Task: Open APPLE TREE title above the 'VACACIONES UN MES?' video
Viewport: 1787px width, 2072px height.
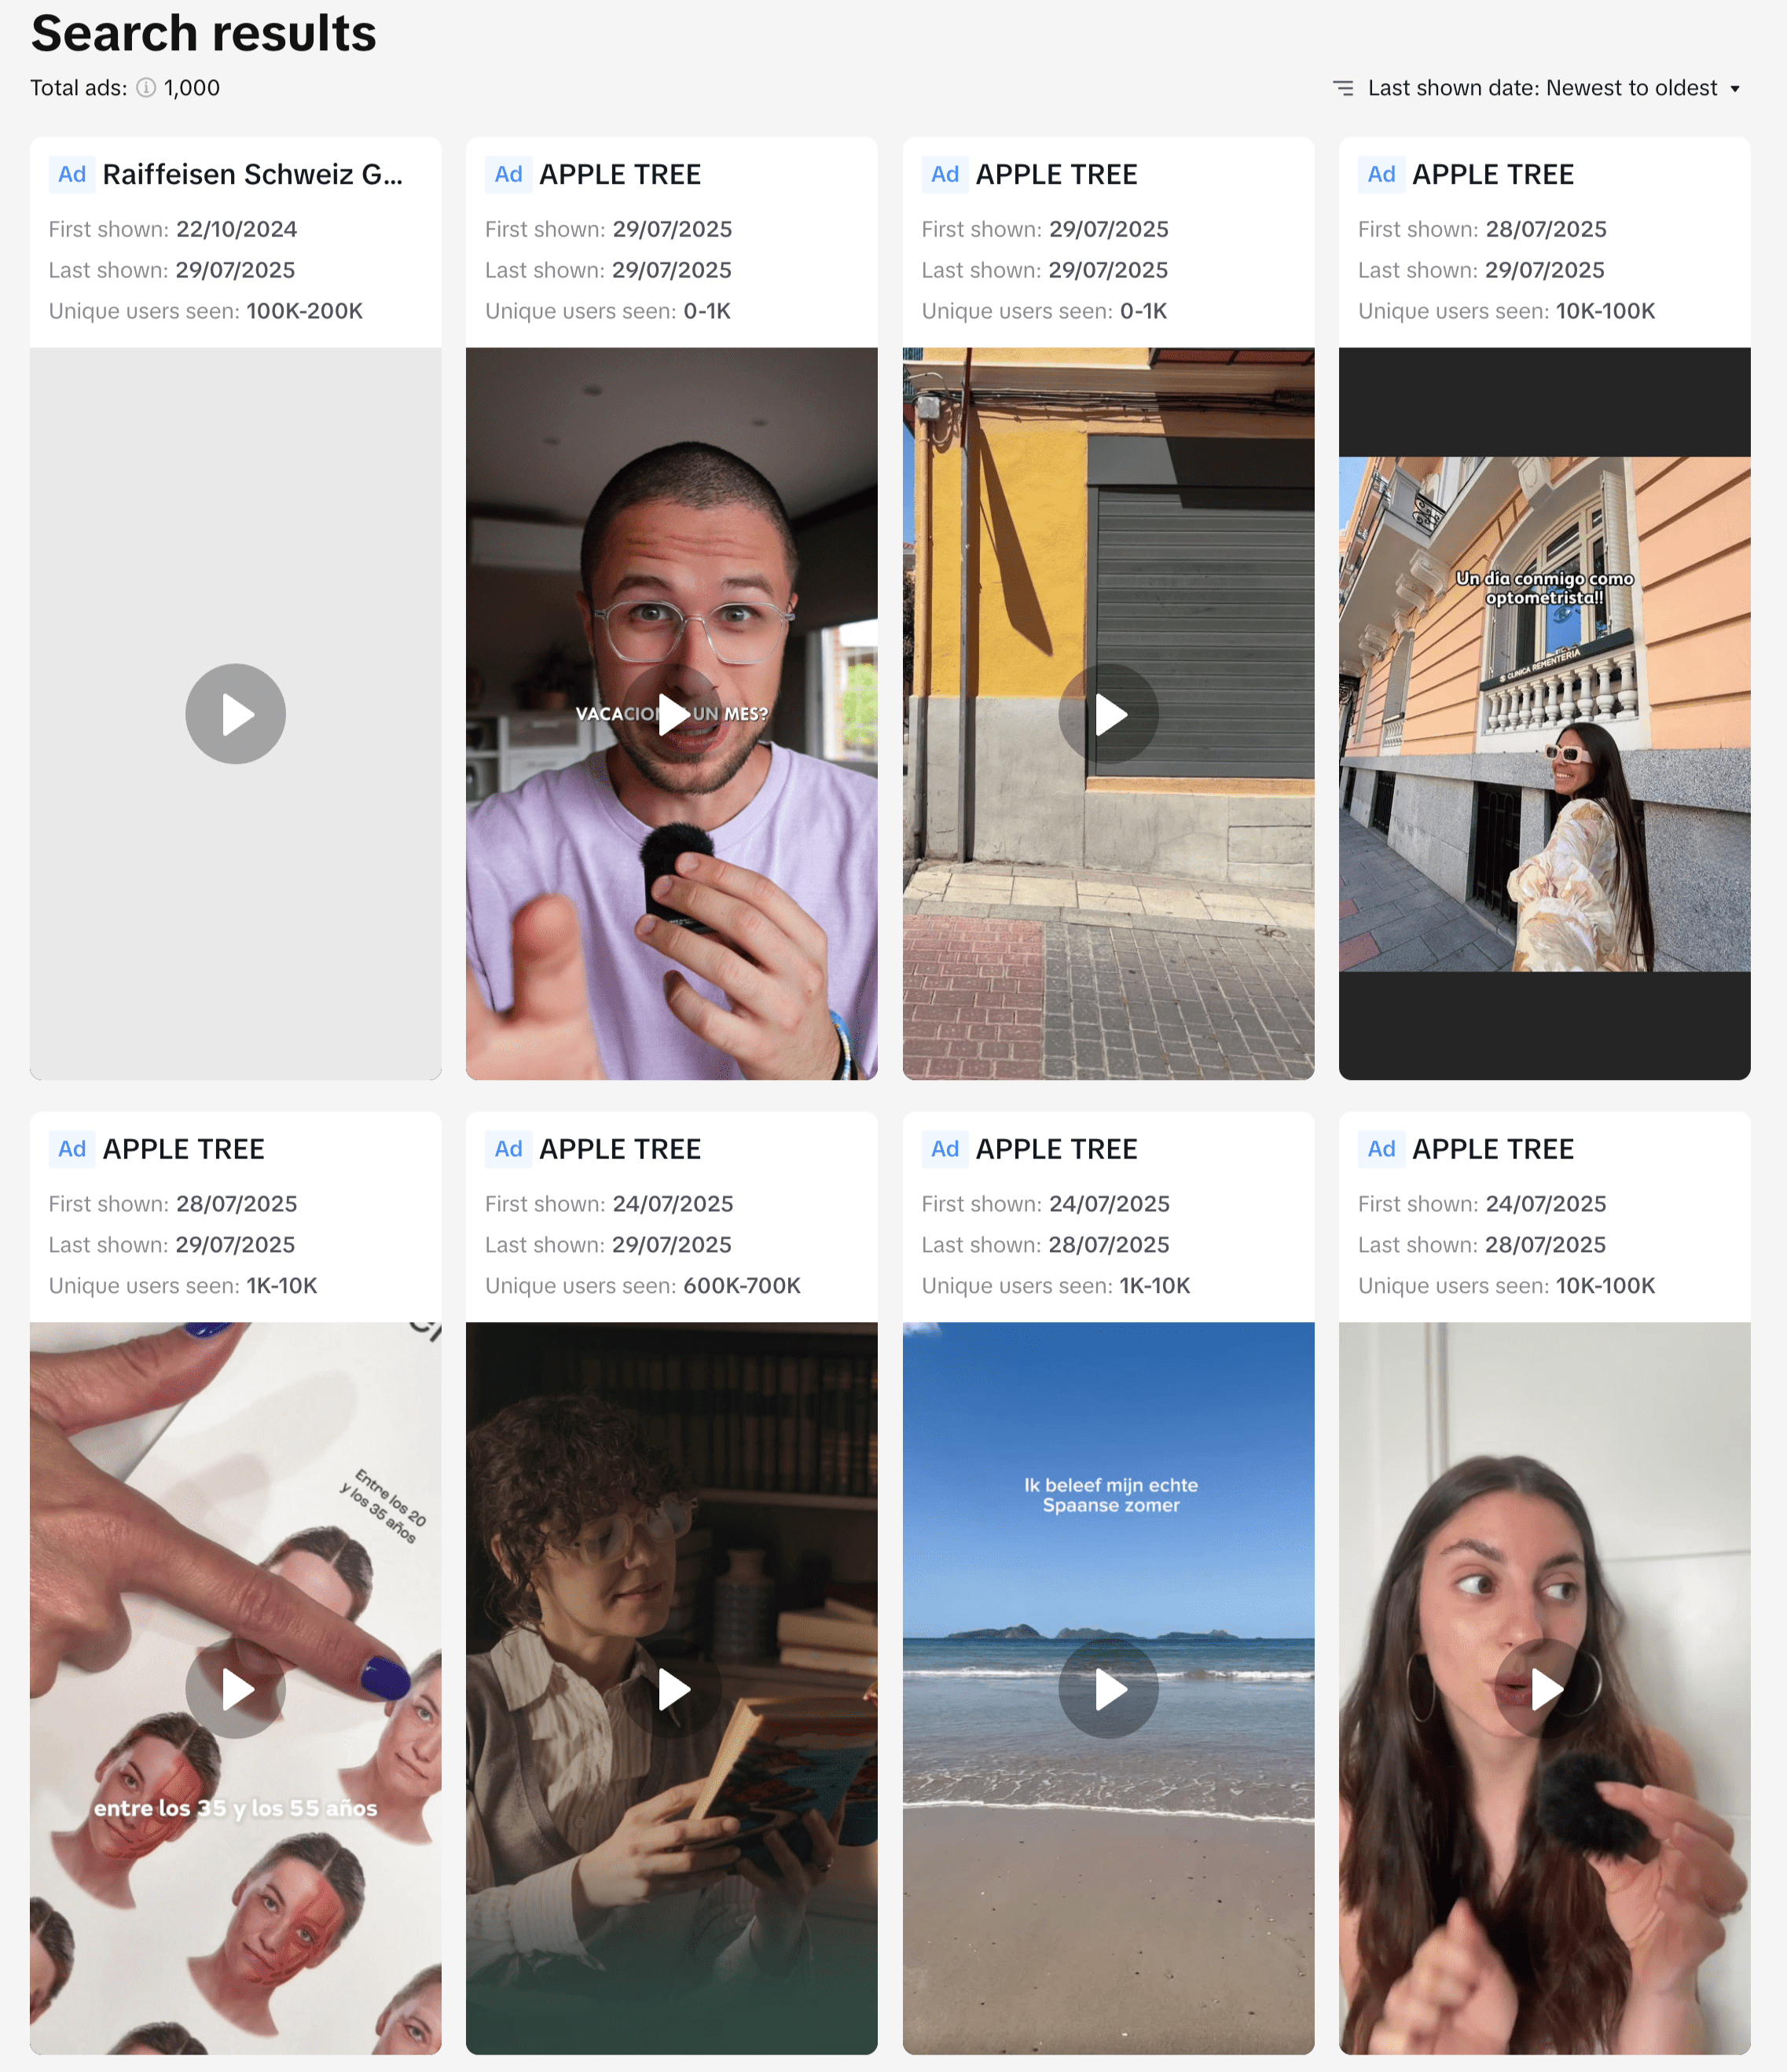Action: (x=620, y=174)
